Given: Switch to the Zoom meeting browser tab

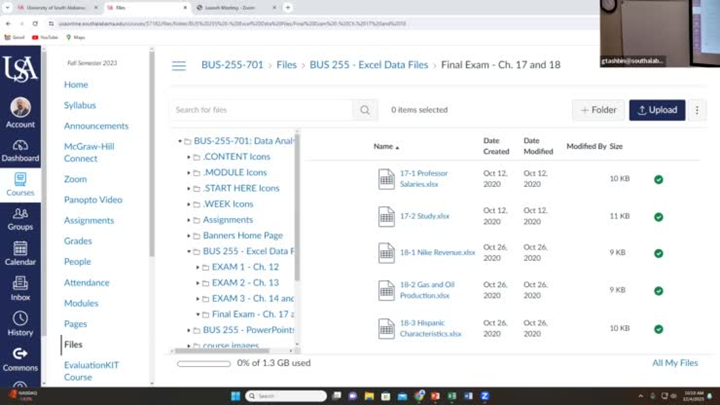Looking at the screenshot, I should pos(234,8).
